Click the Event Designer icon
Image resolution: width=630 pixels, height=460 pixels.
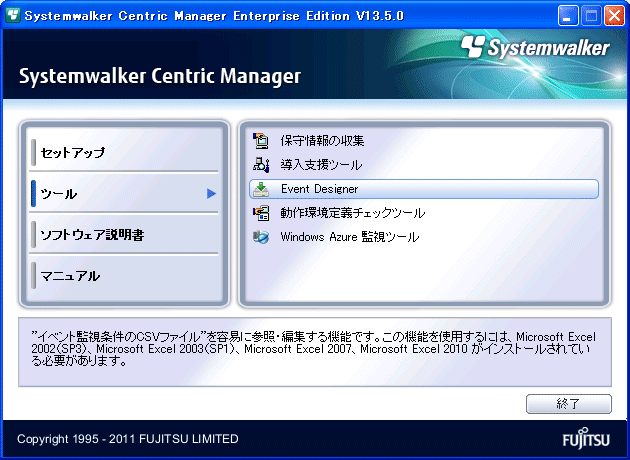(x=261, y=189)
